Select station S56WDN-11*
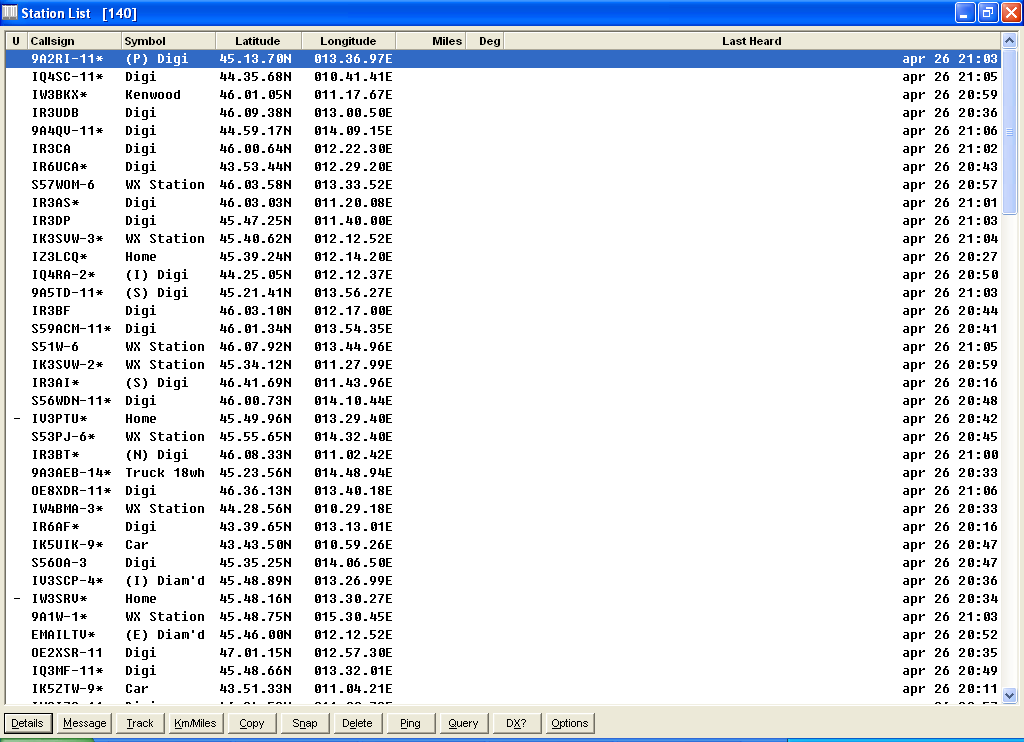 (x=503, y=401)
